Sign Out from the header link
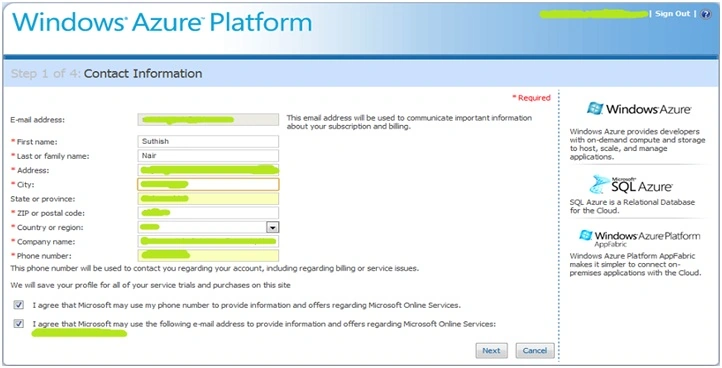The height and width of the screenshot is (368, 722). (x=672, y=14)
